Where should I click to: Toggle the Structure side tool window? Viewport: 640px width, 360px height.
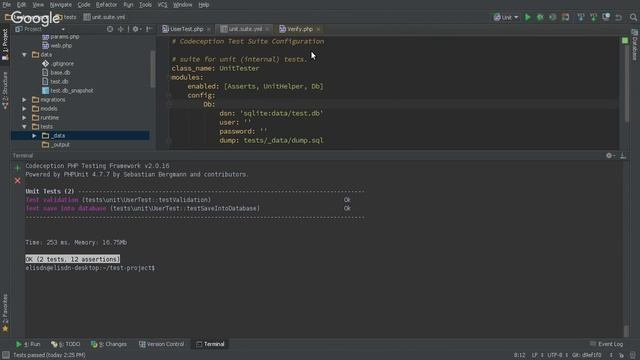5,90
